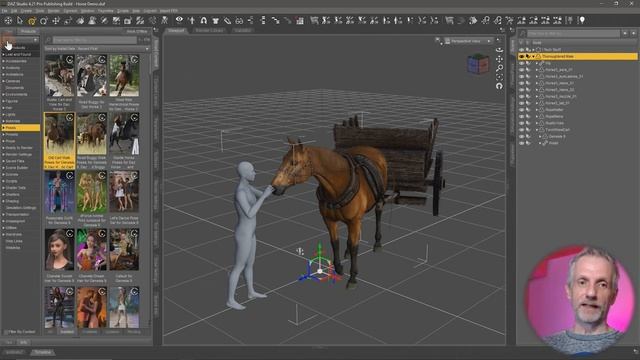This screenshot has width=640, height=360.
Task: Toggle visibility of scene row directly below Hip
Action: pyautogui.click(x=521, y=70)
